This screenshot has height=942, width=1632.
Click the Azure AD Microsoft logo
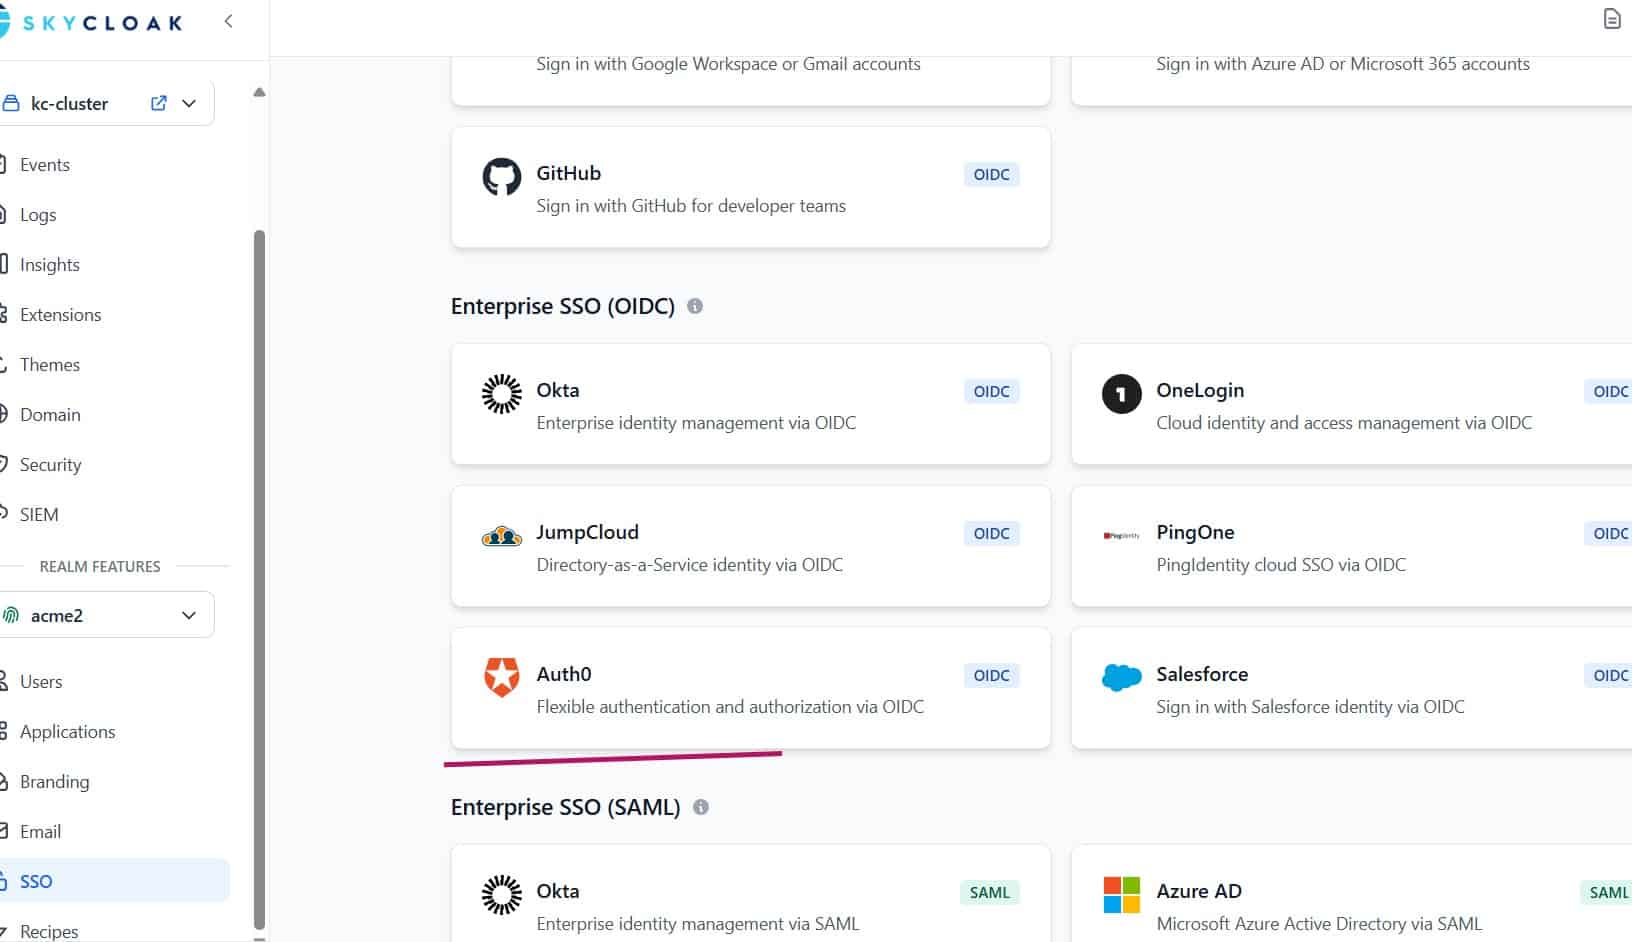pos(1120,894)
